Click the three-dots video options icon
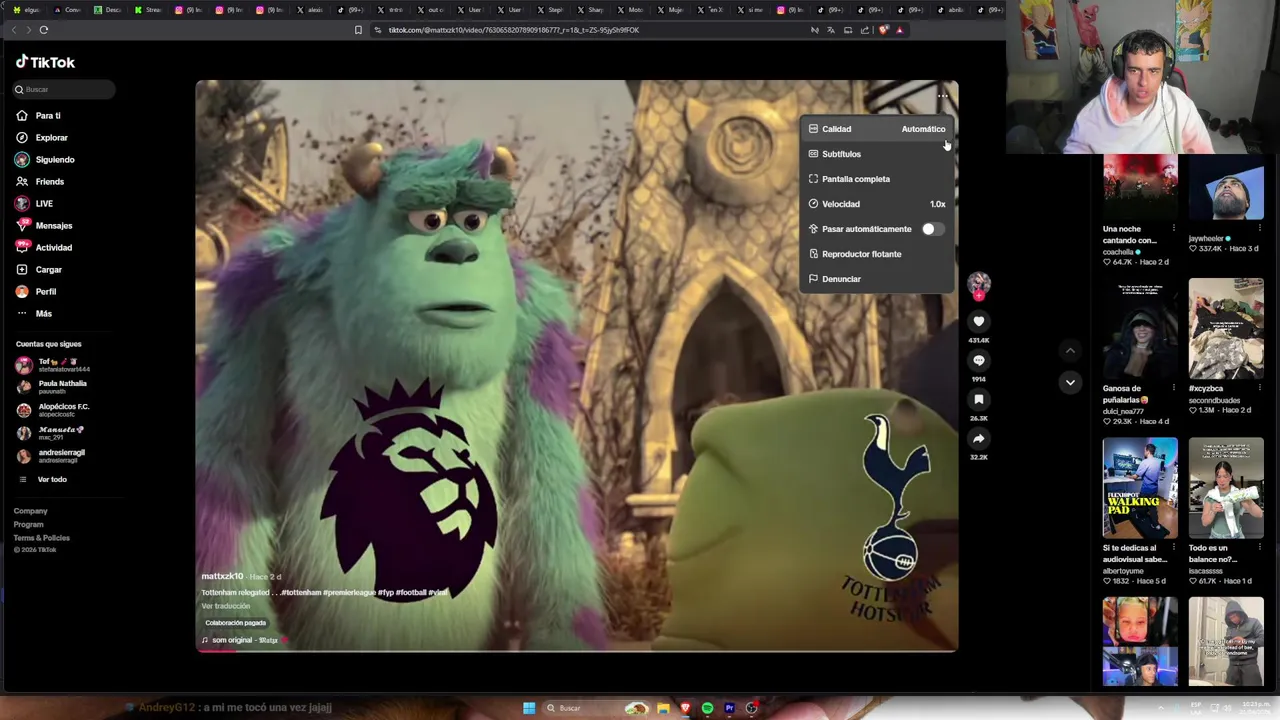 [942, 96]
